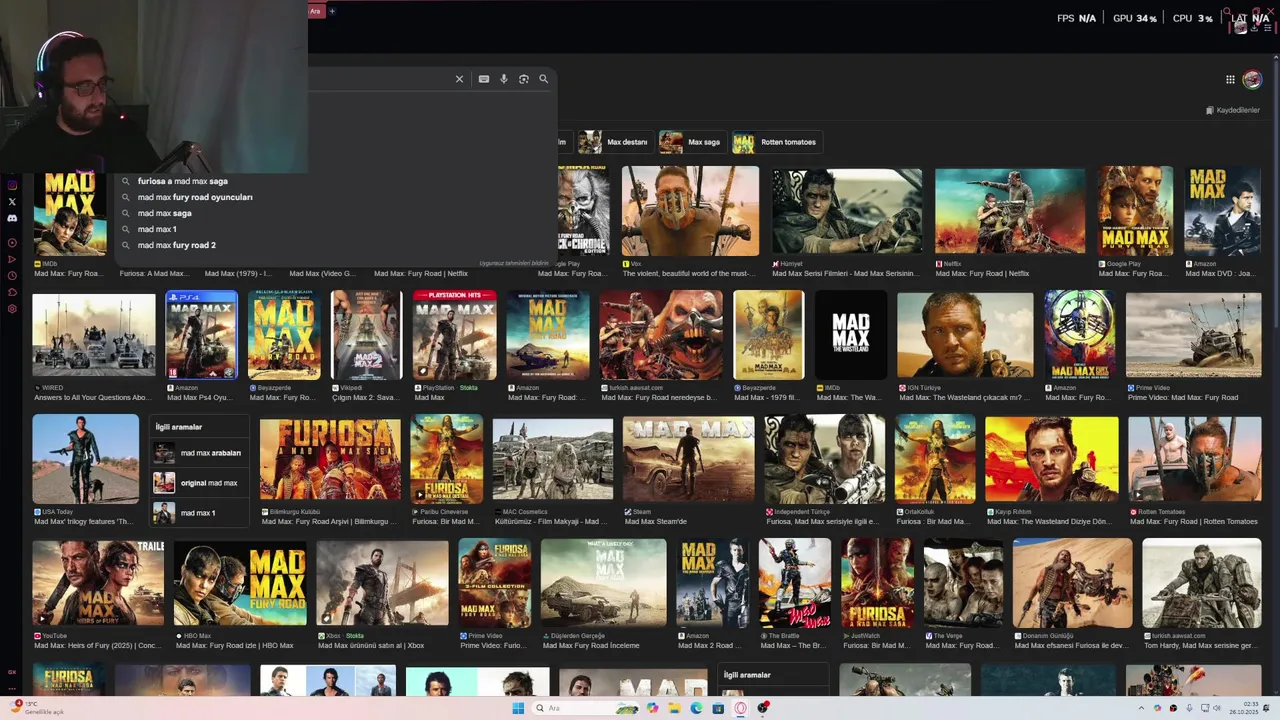Open the heart bookmarks icon in sidebar
This screenshot has width=1280, height=720.
[12, 292]
